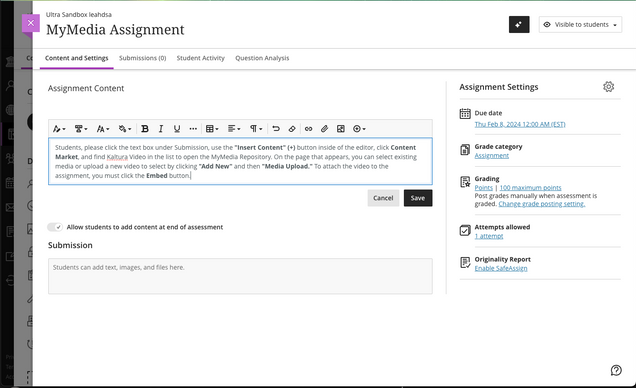Click the Grading icon

[465, 182]
